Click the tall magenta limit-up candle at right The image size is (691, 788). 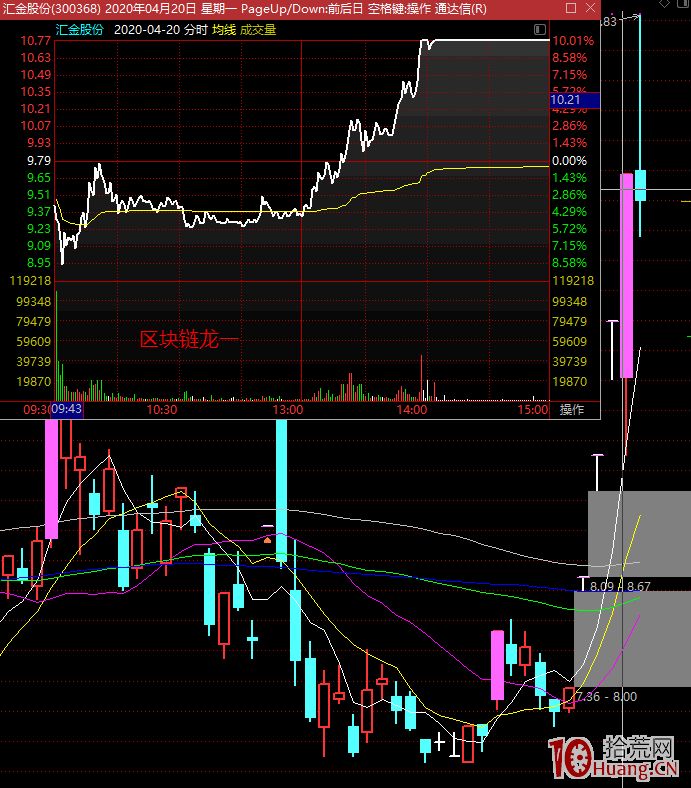click(x=626, y=275)
